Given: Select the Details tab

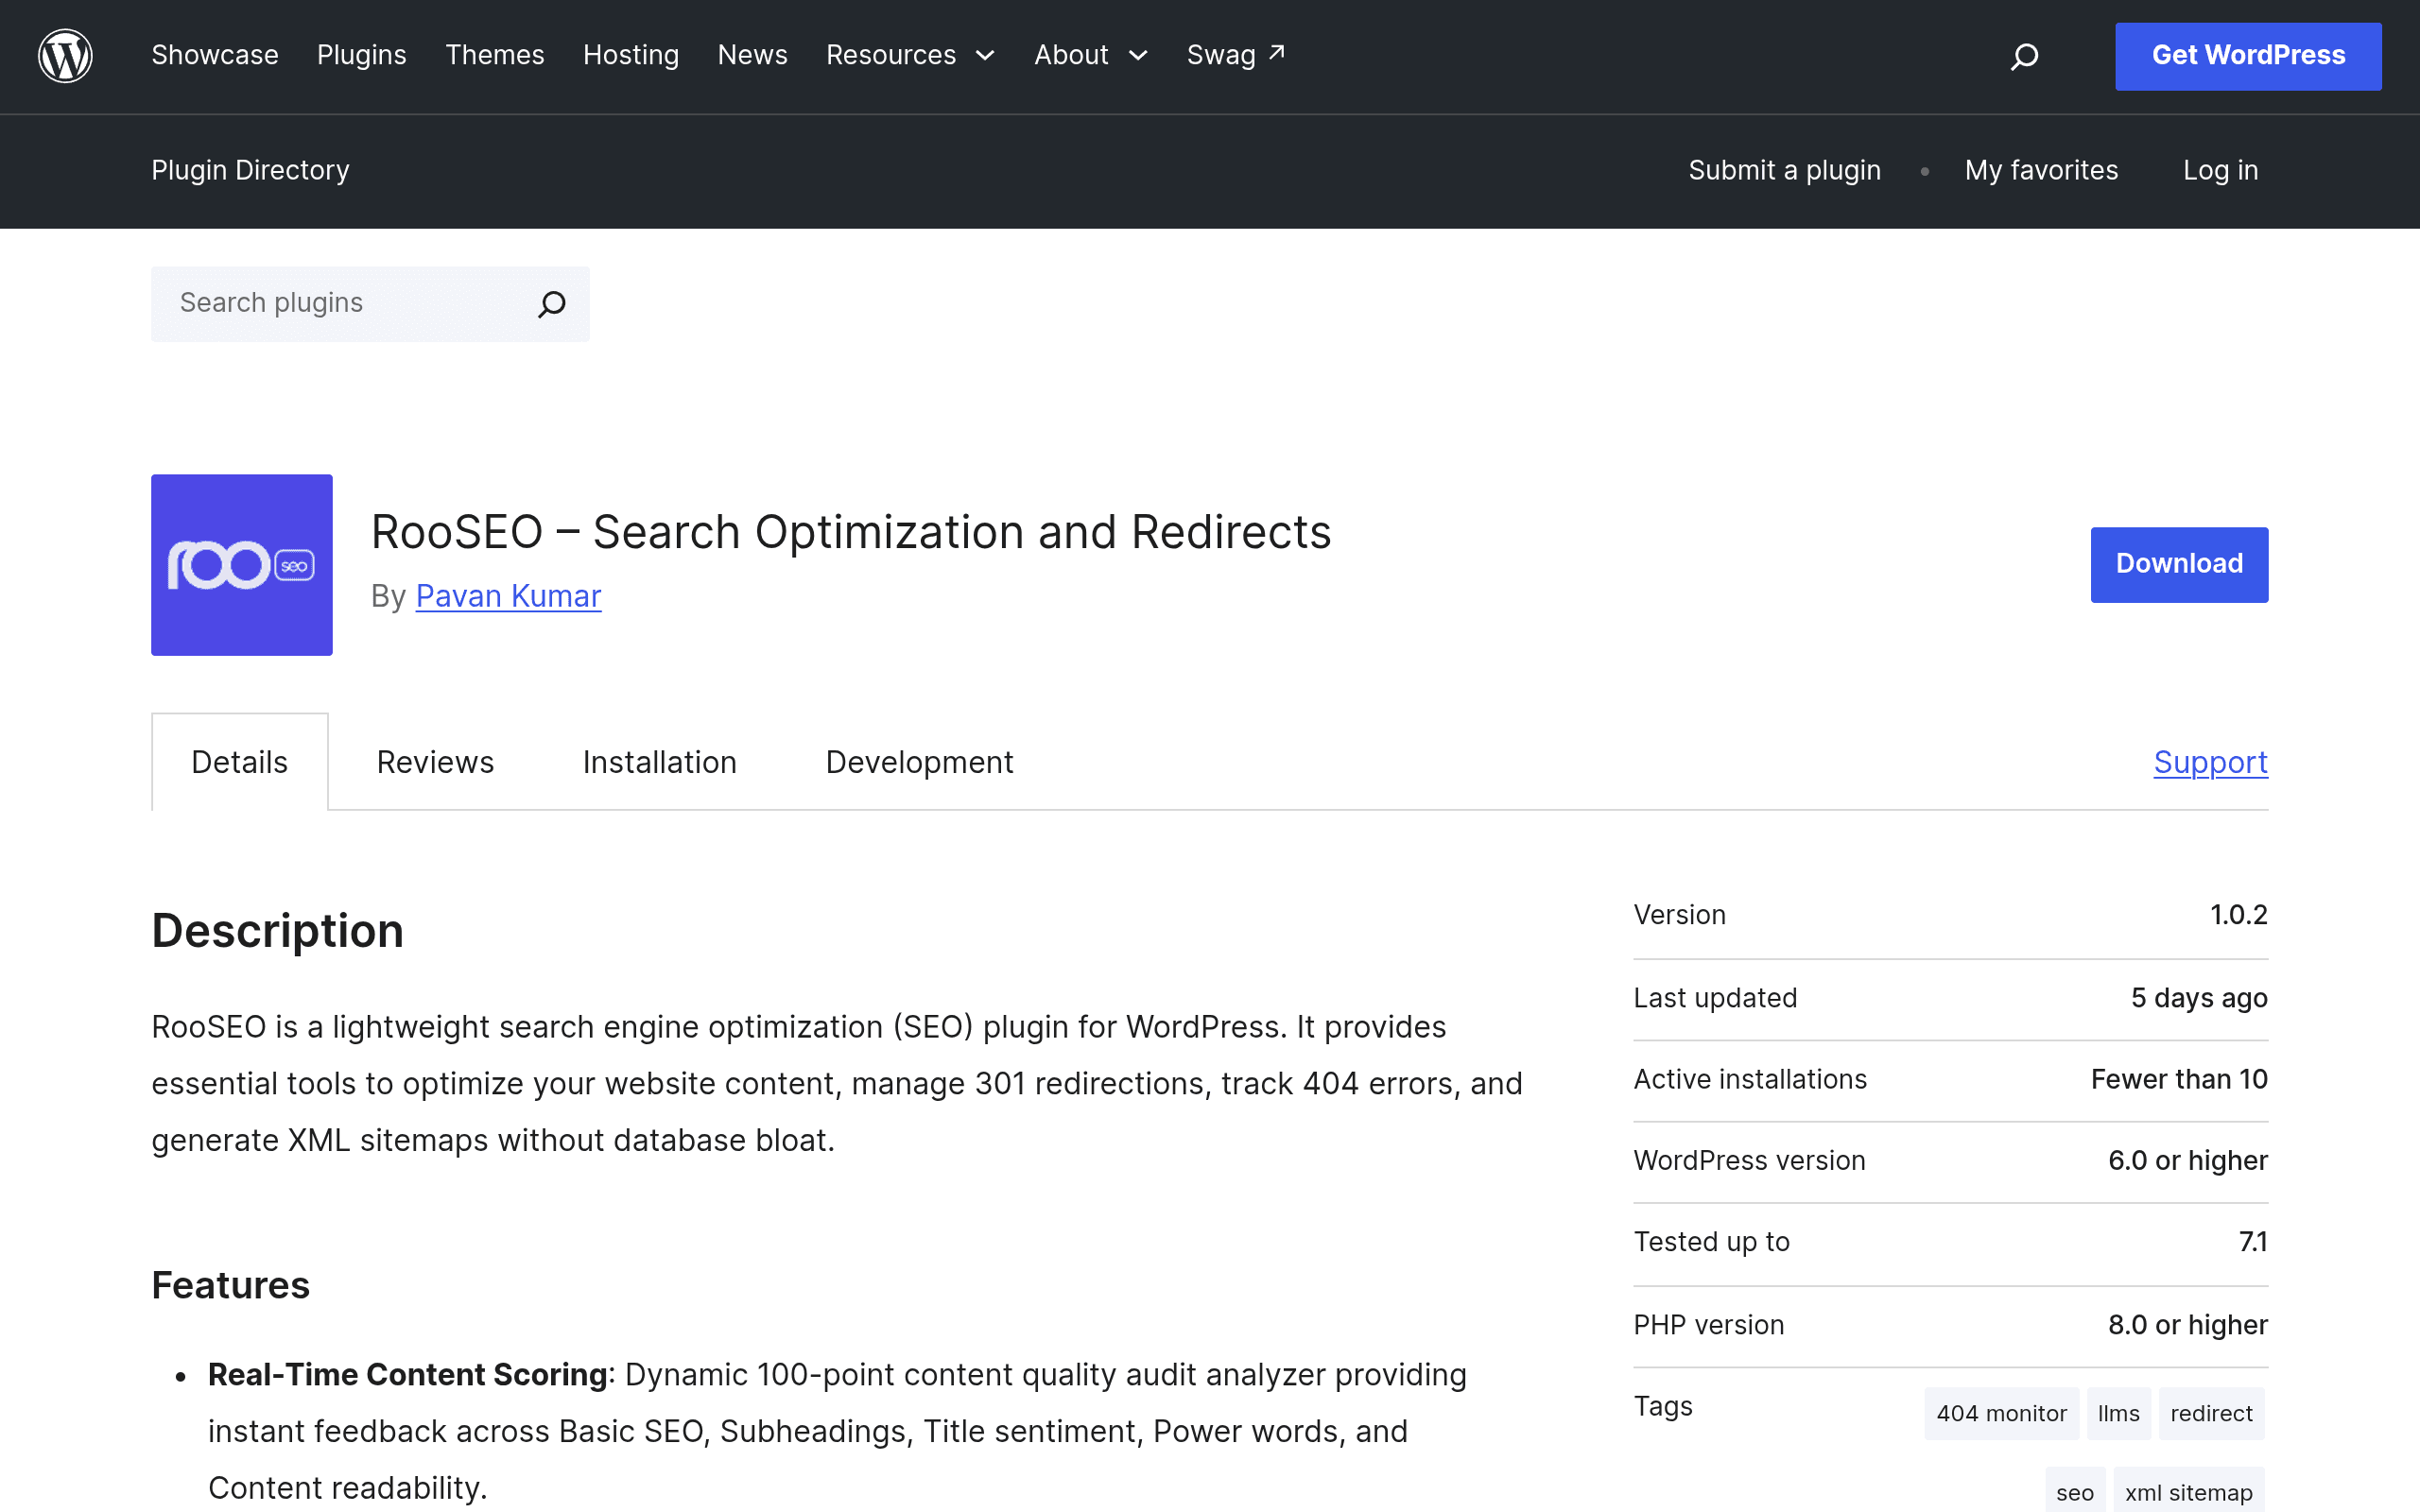Looking at the screenshot, I should pos(240,762).
